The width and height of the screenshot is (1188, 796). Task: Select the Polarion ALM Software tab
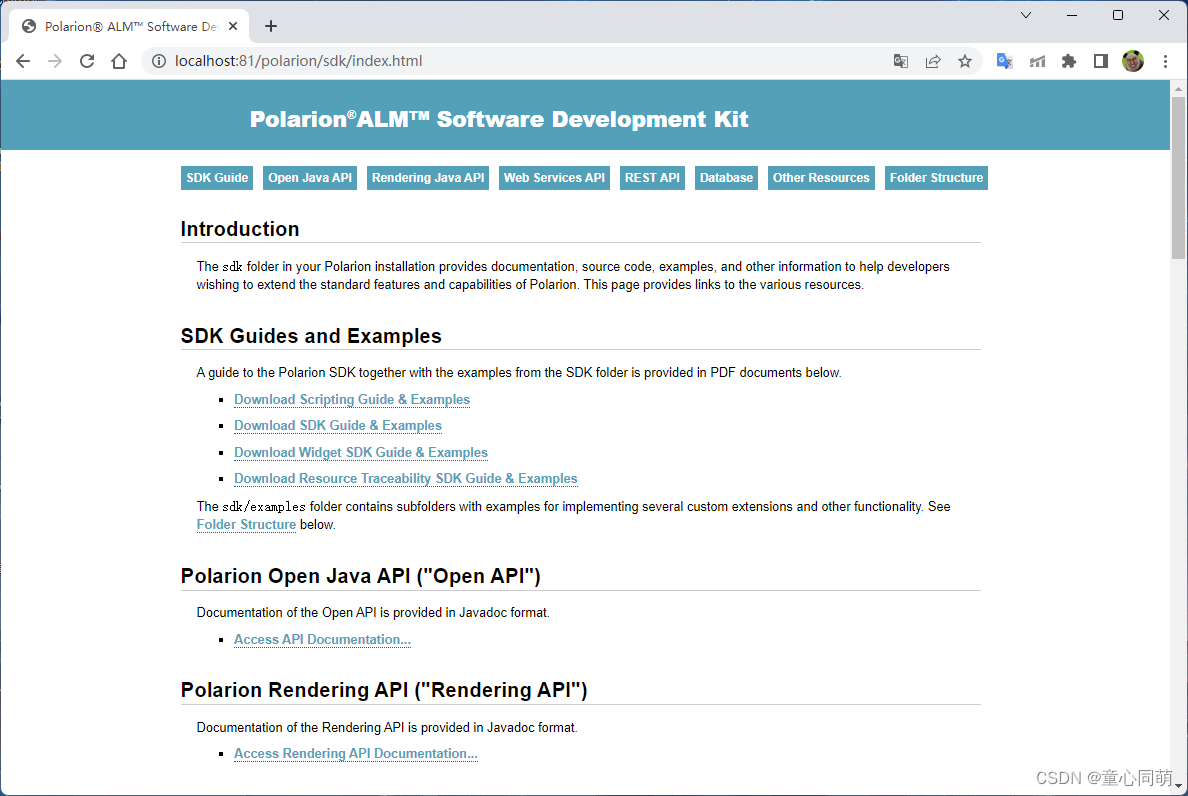(130, 27)
